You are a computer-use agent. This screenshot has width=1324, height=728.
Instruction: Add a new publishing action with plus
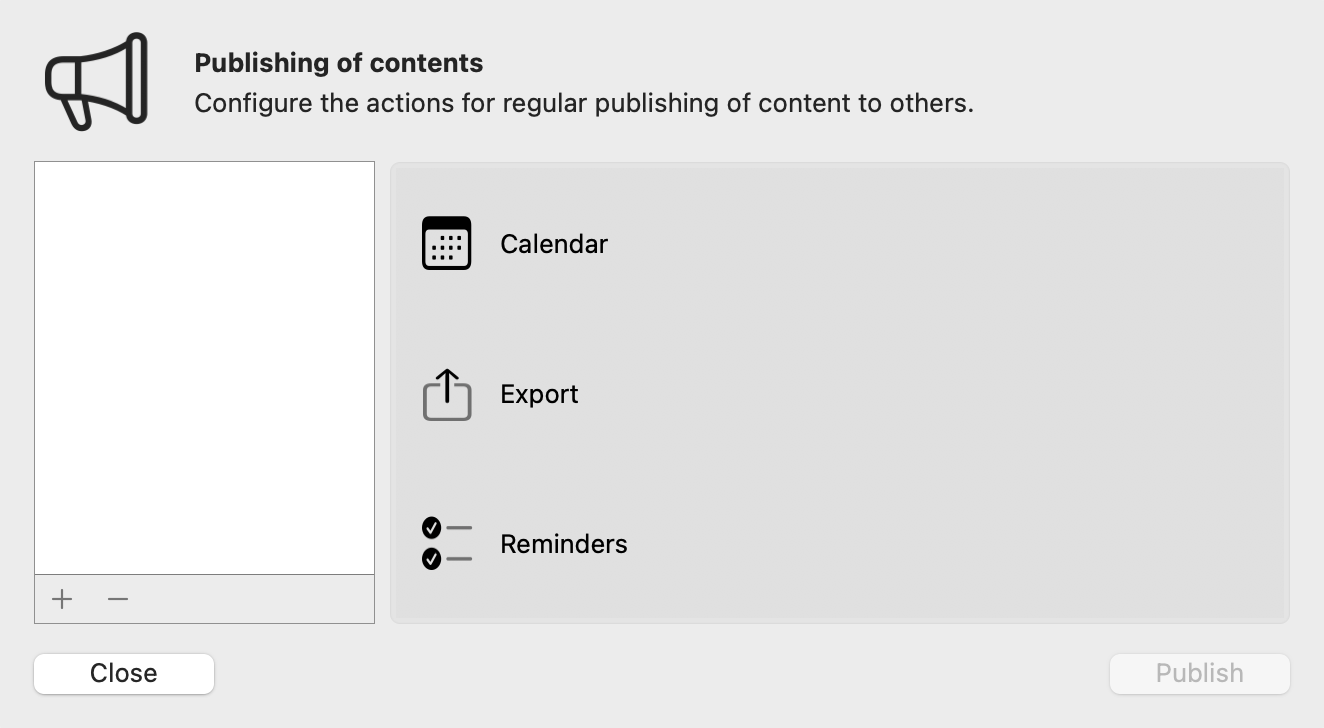tap(61, 599)
